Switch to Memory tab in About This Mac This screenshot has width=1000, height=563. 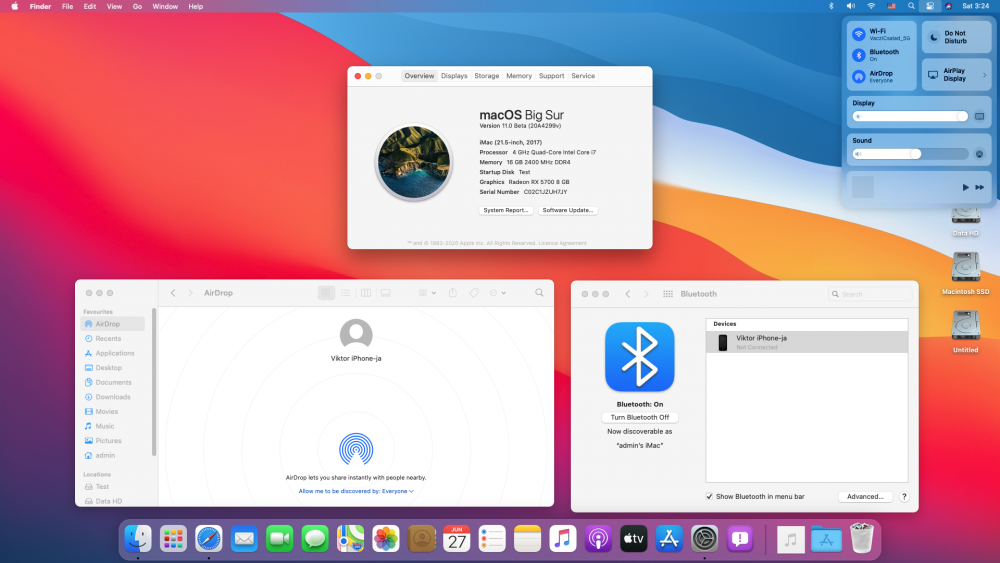519,76
